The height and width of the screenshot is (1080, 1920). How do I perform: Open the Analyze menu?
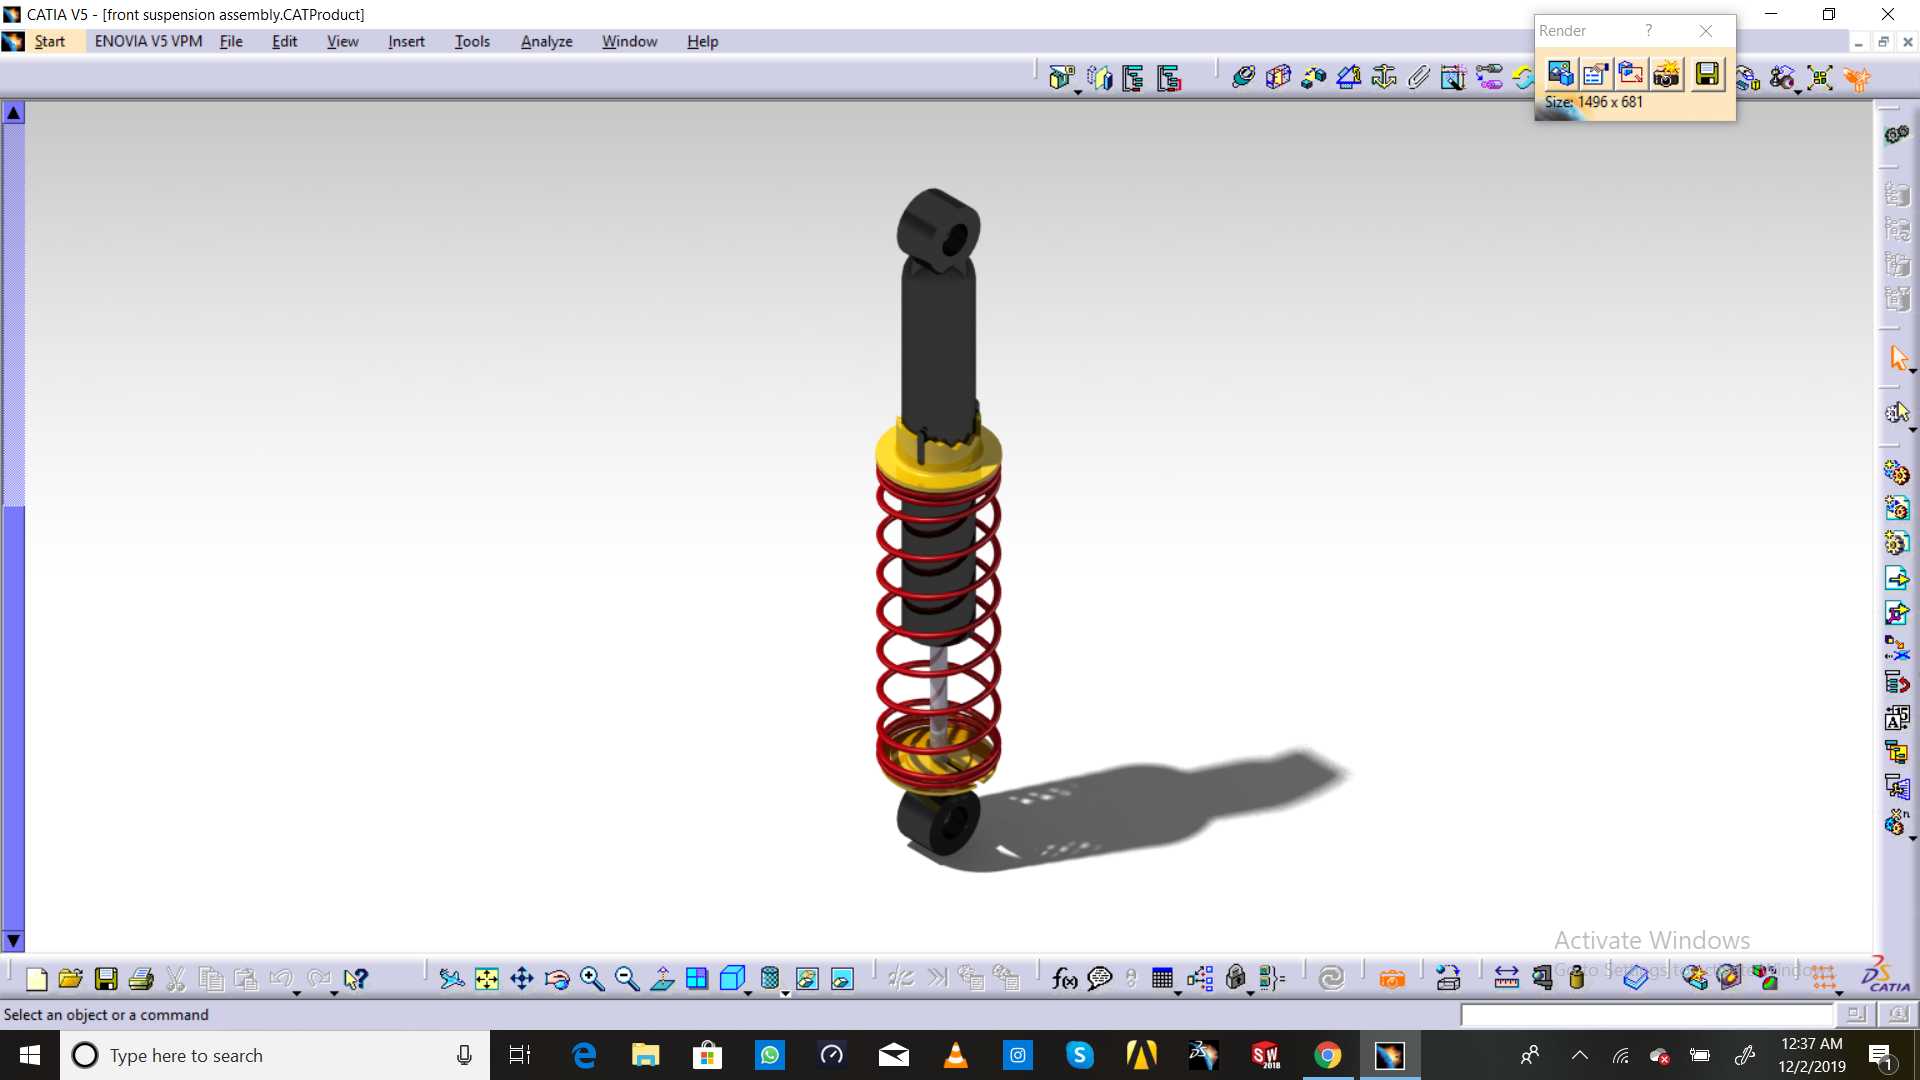tap(546, 41)
